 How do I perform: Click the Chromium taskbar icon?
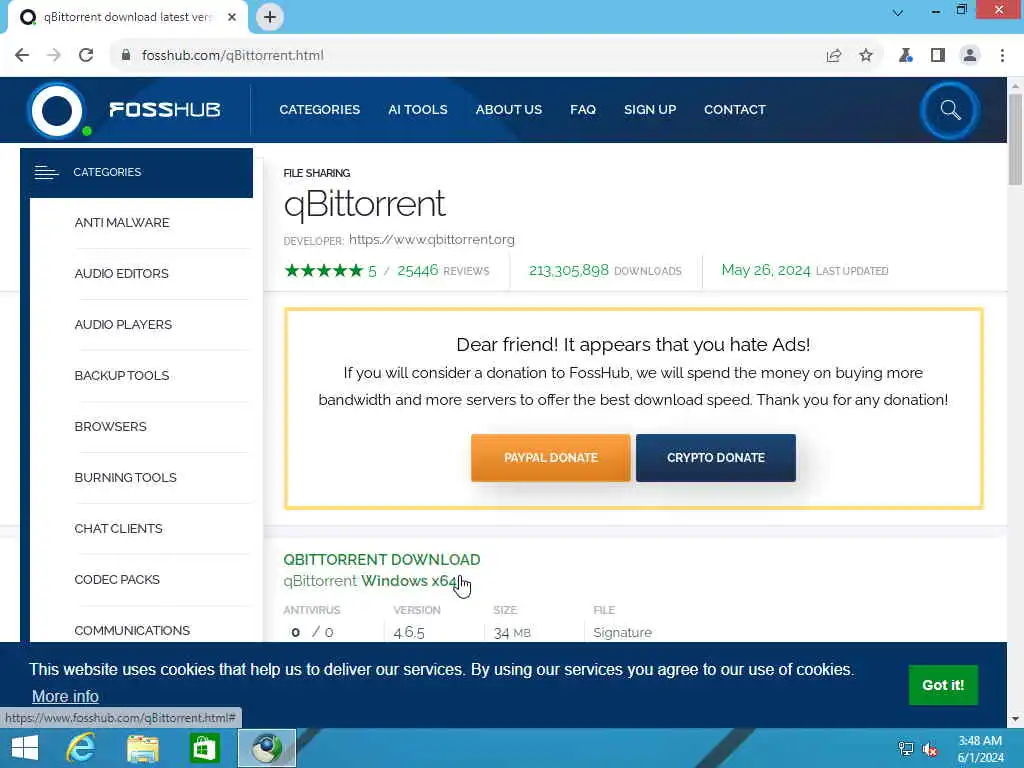coord(266,748)
